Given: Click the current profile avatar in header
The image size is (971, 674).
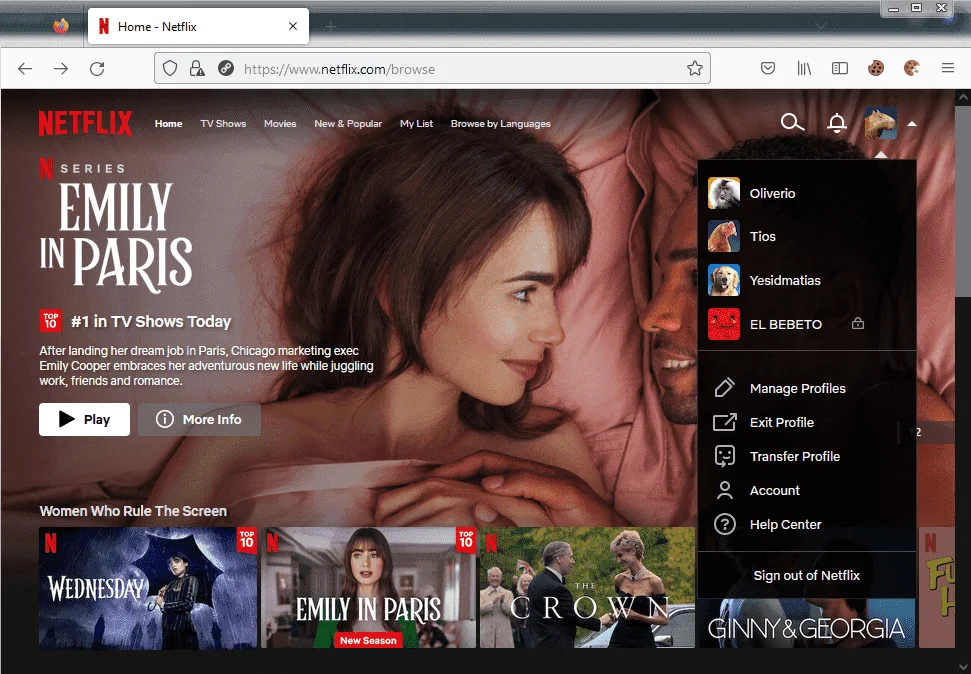Looking at the screenshot, I should [881, 123].
